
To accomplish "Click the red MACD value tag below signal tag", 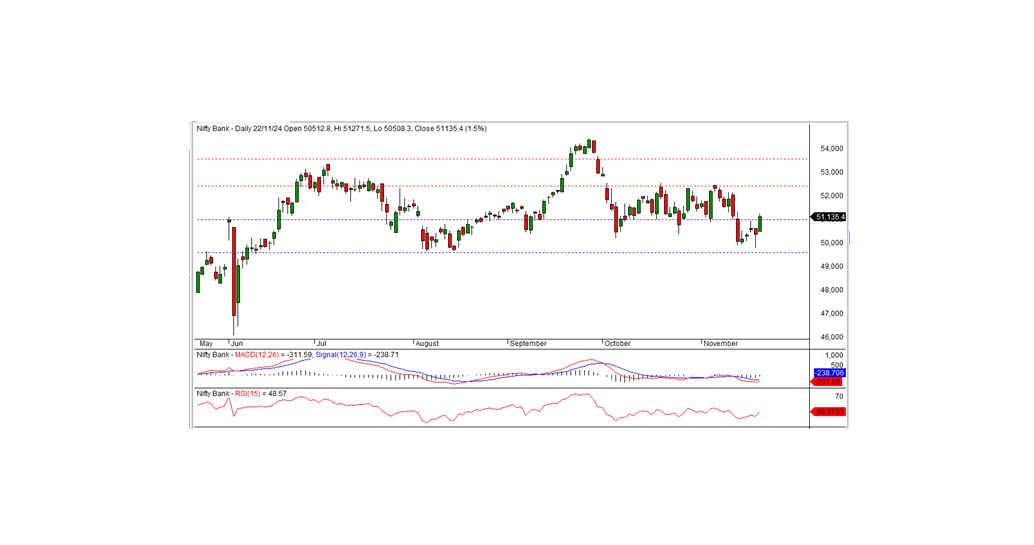I will (828, 382).
